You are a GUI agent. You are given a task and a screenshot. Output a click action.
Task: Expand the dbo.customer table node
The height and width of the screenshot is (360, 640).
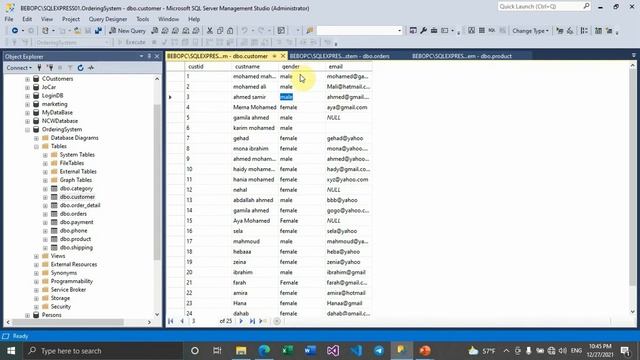(45, 197)
